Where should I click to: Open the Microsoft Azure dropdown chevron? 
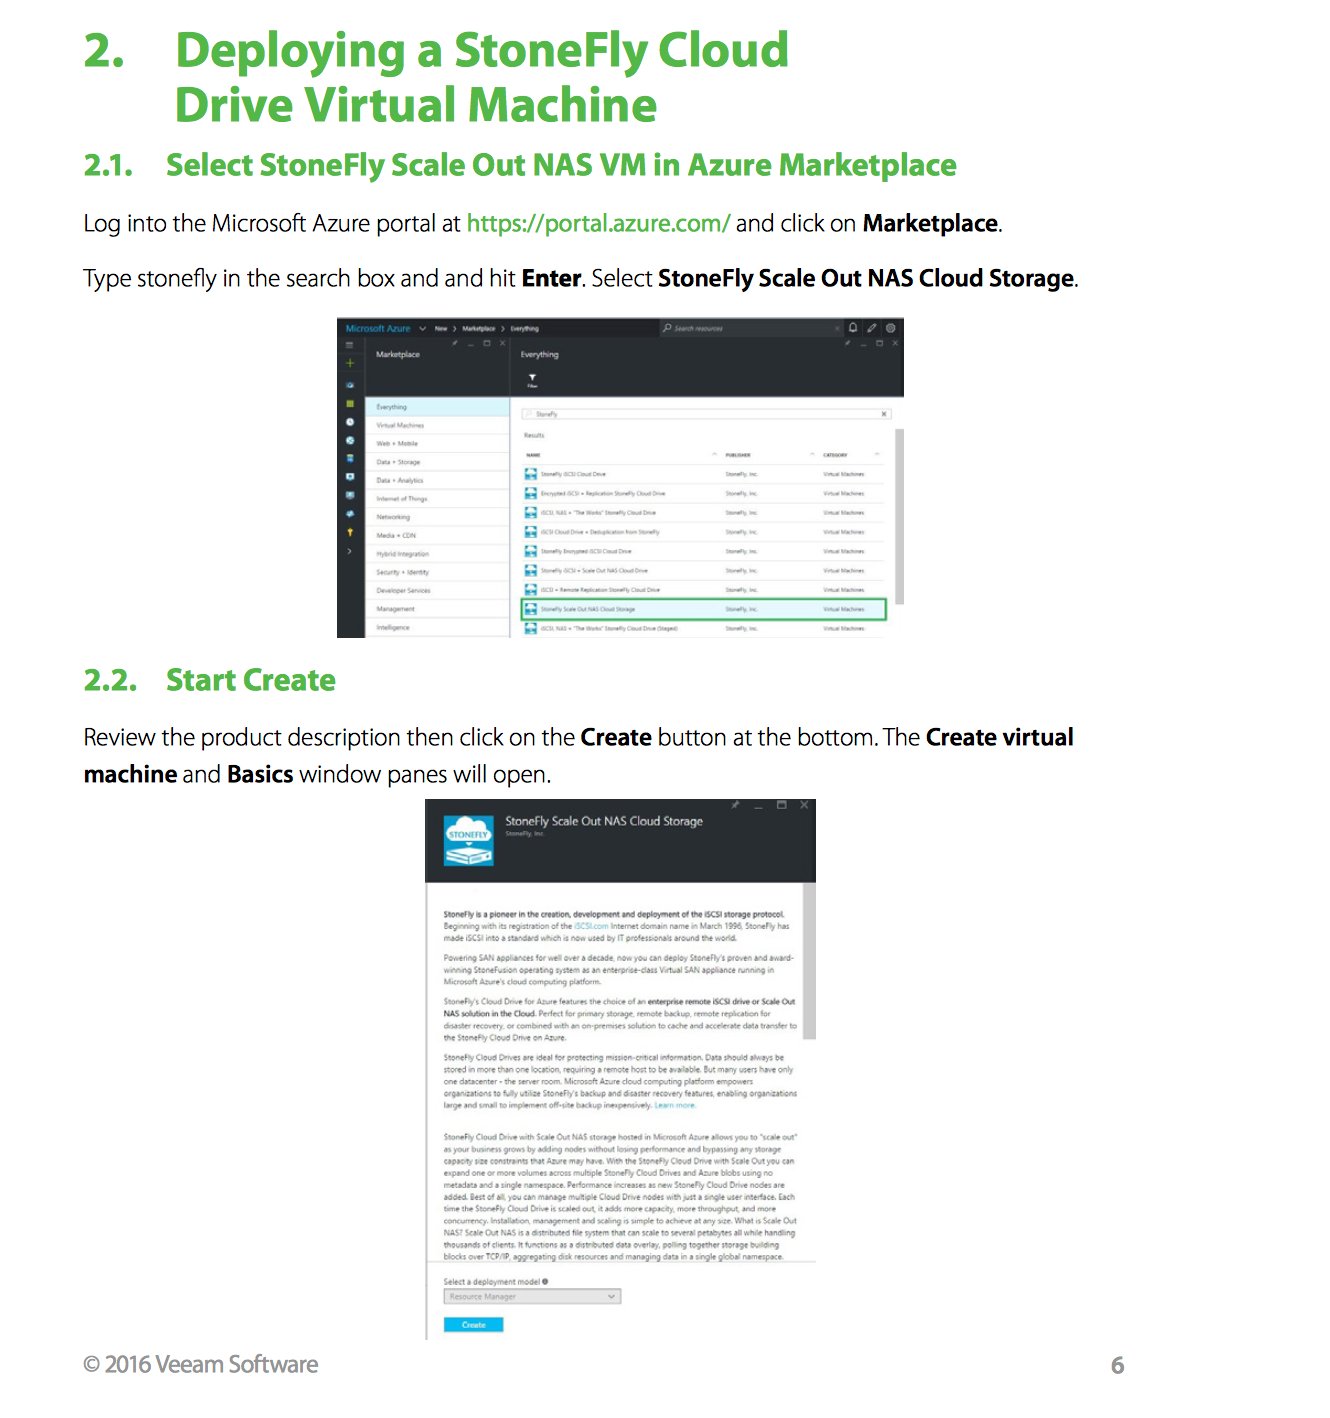(x=423, y=328)
